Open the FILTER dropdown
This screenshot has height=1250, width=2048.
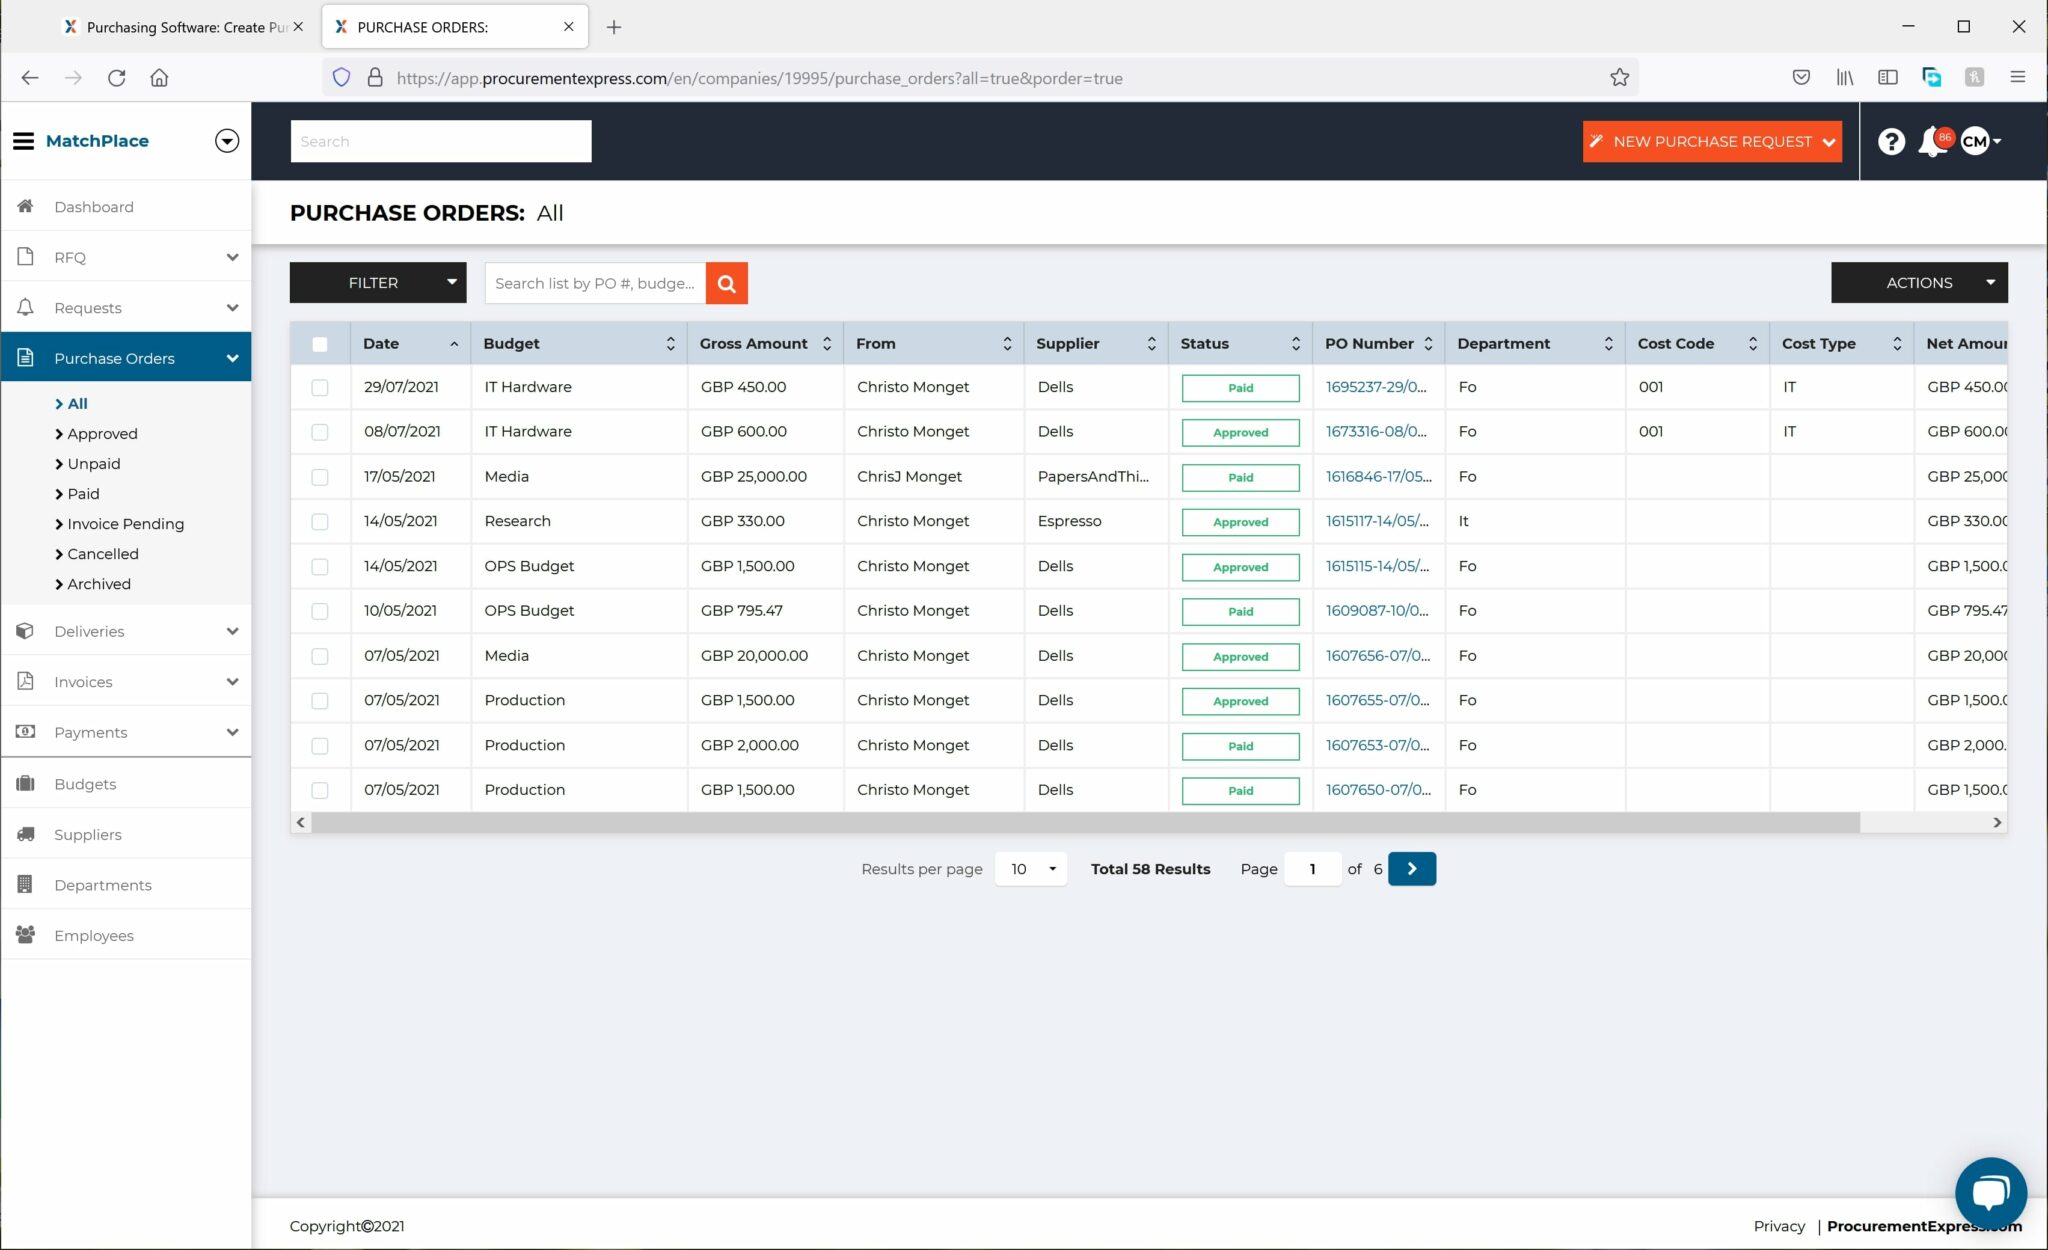tap(377, 282)
